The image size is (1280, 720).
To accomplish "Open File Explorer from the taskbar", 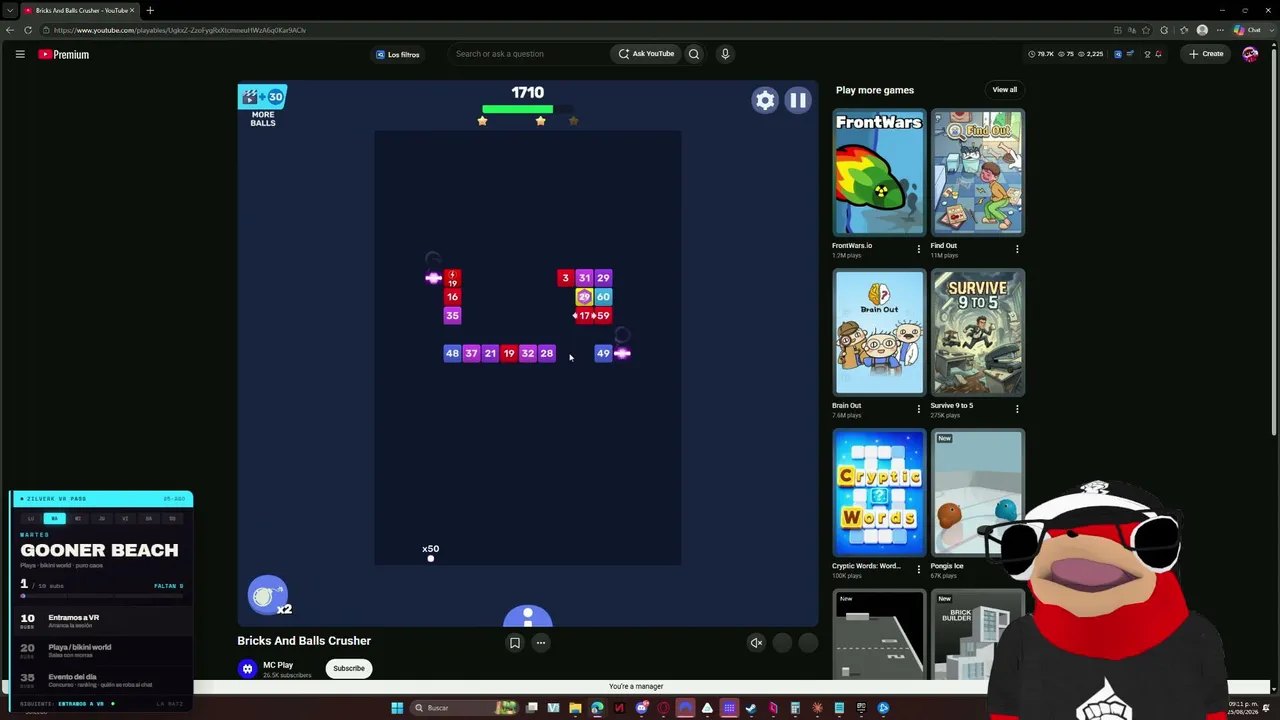I will 575,708.
